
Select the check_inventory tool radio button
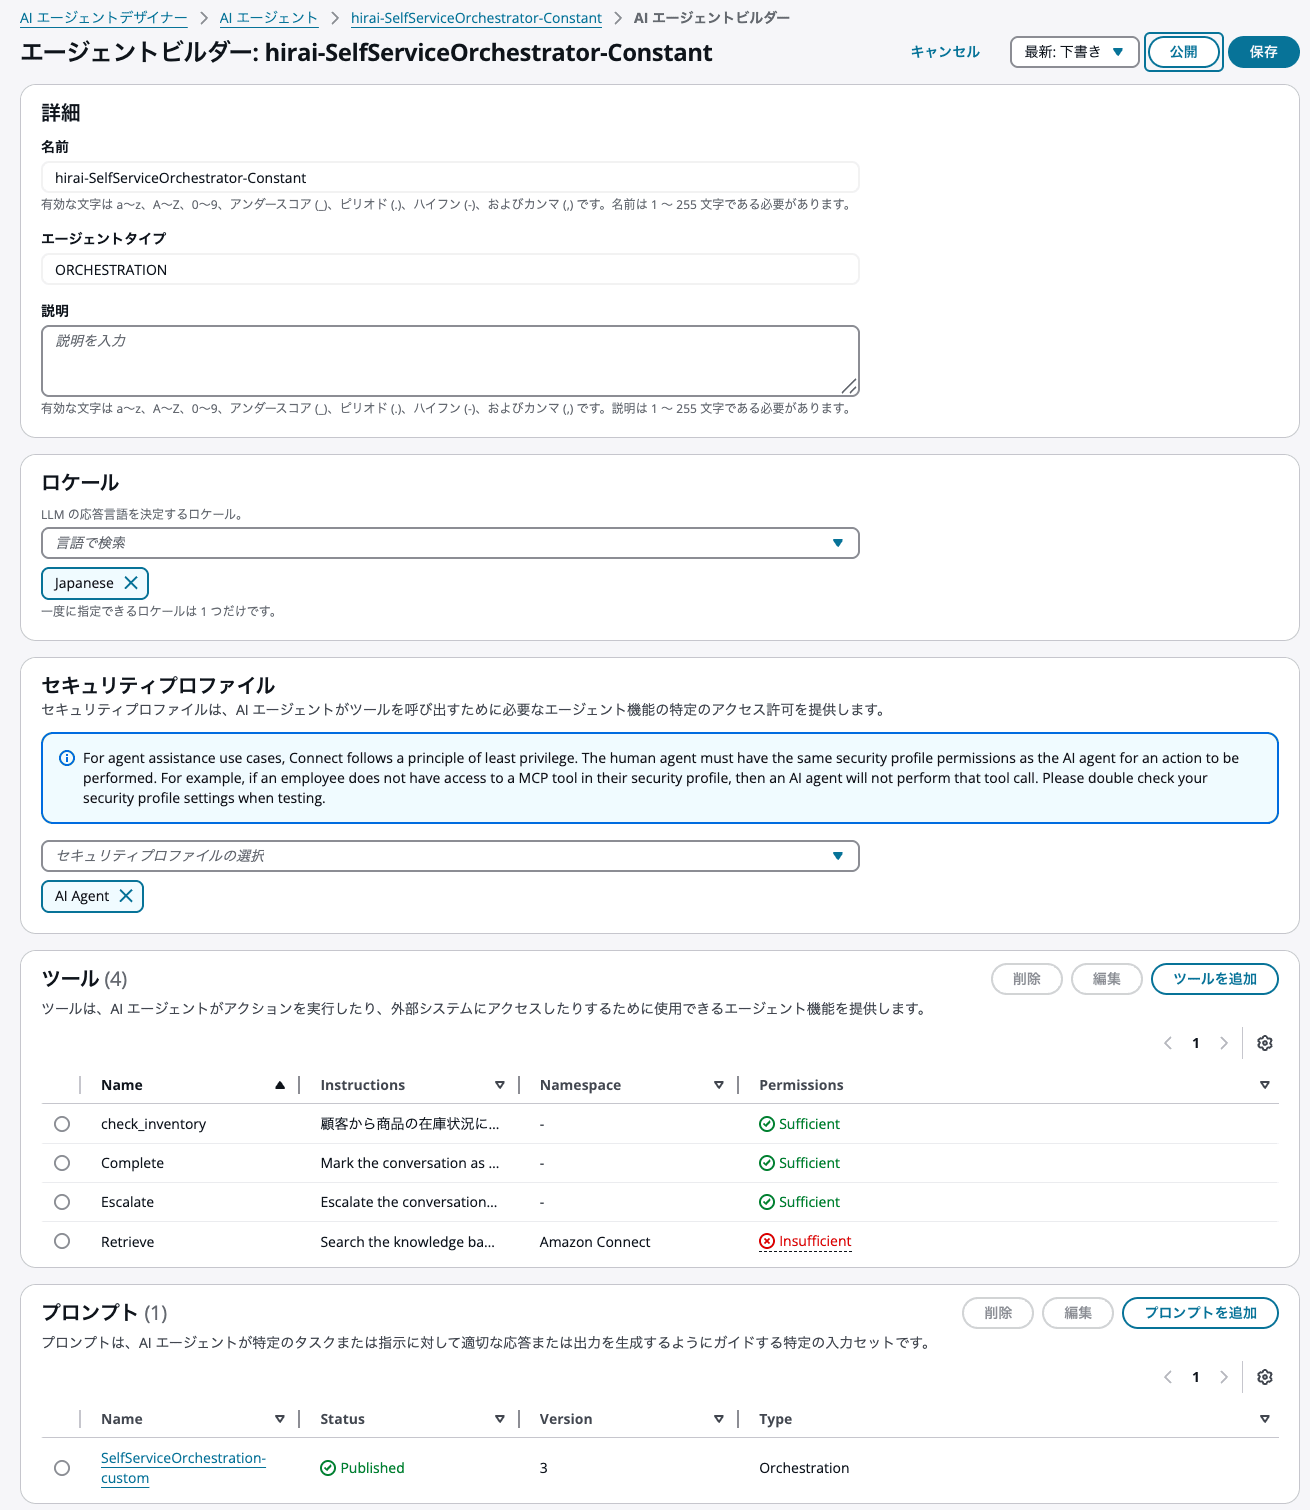(x=62, y=1124)
